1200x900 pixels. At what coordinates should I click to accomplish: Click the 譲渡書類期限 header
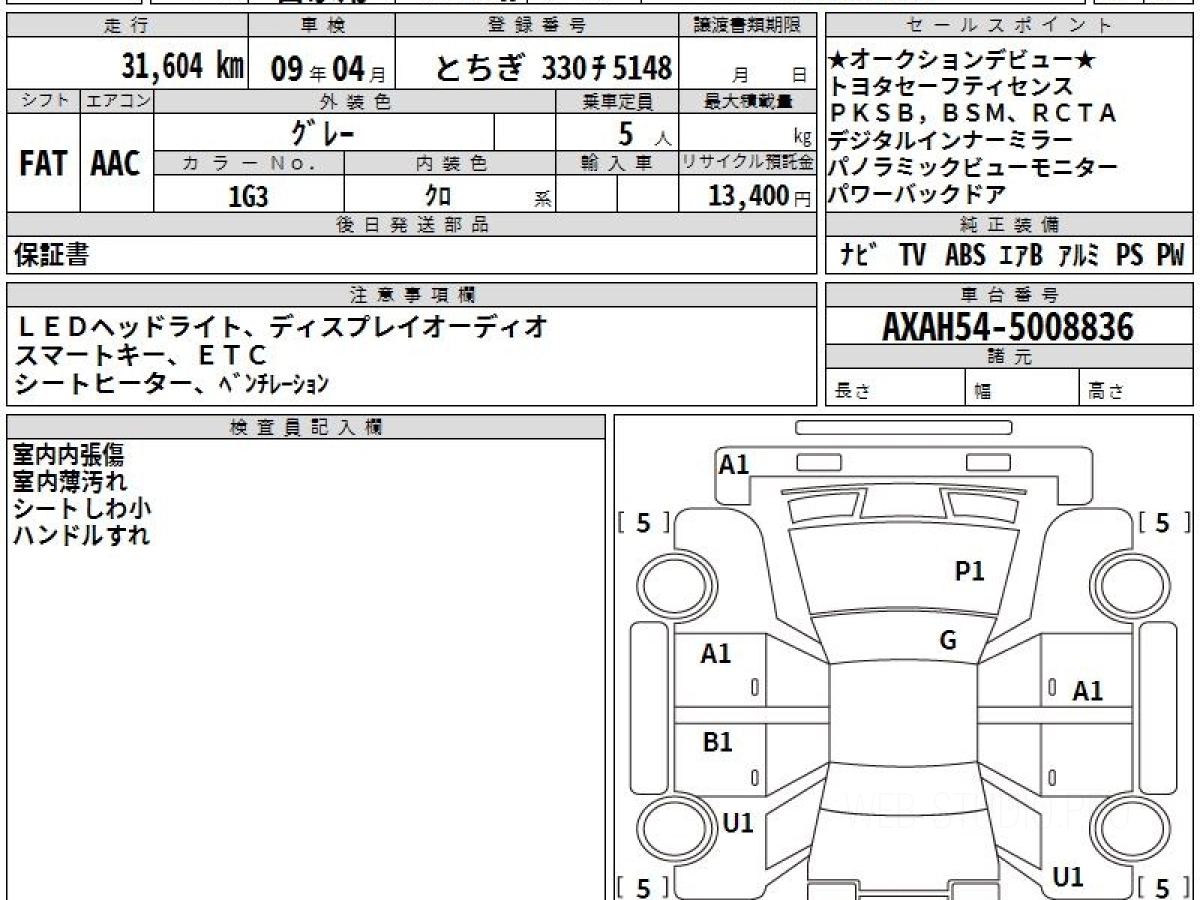[749, 26]
